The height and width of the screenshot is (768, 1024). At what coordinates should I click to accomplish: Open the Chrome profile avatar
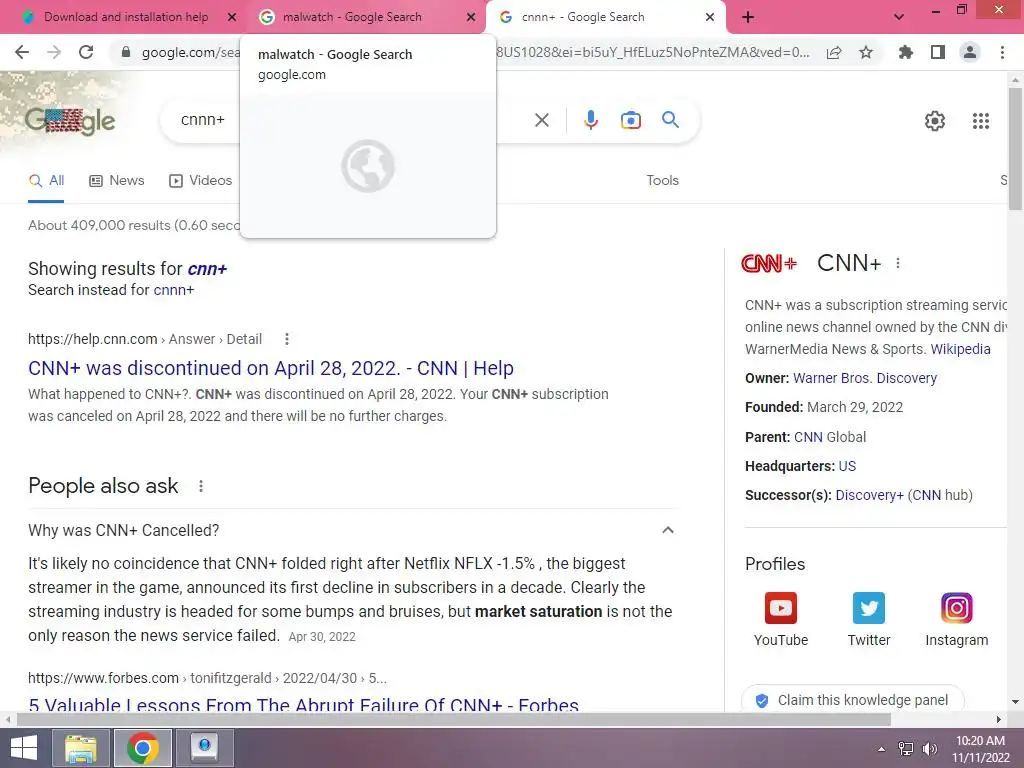pyautogui.click(x=970, y=52)
